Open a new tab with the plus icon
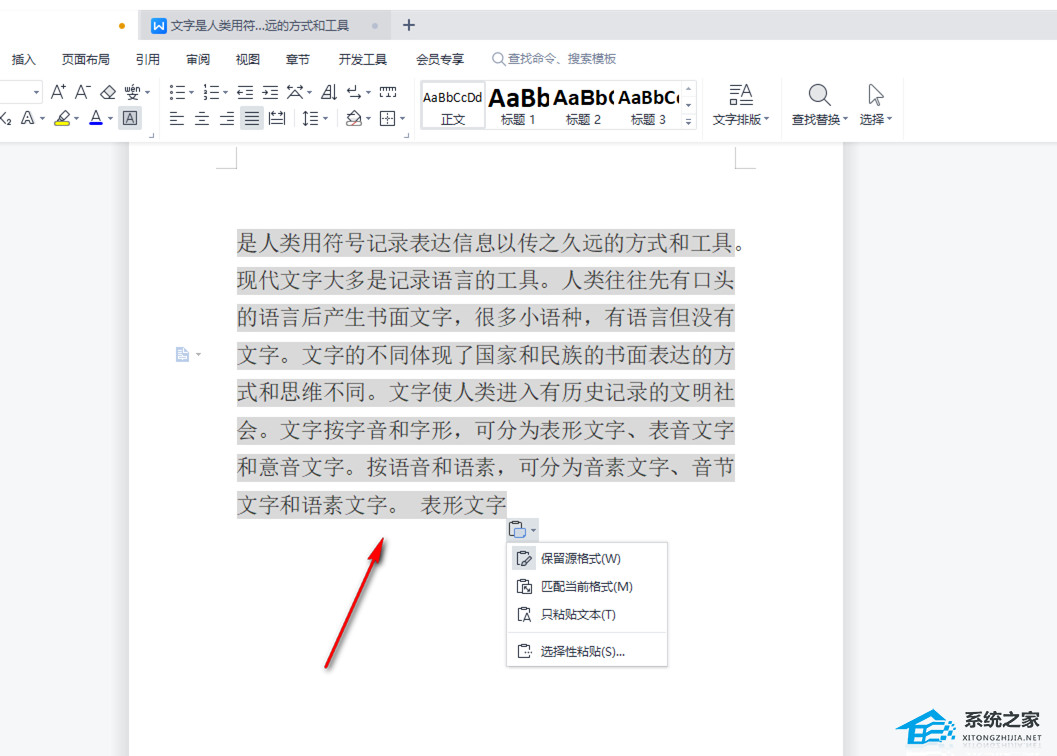 click(409, 25)
